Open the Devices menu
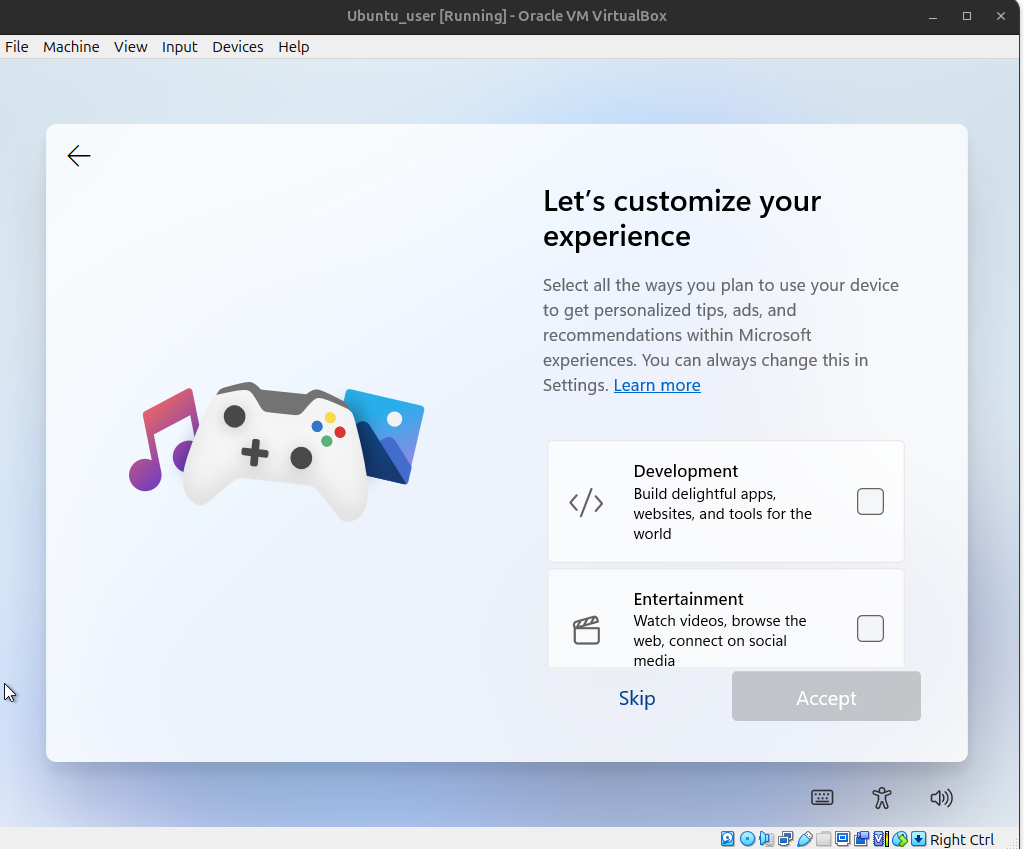This screenshot has width=1024, height=849. click(x=238, y=47)
